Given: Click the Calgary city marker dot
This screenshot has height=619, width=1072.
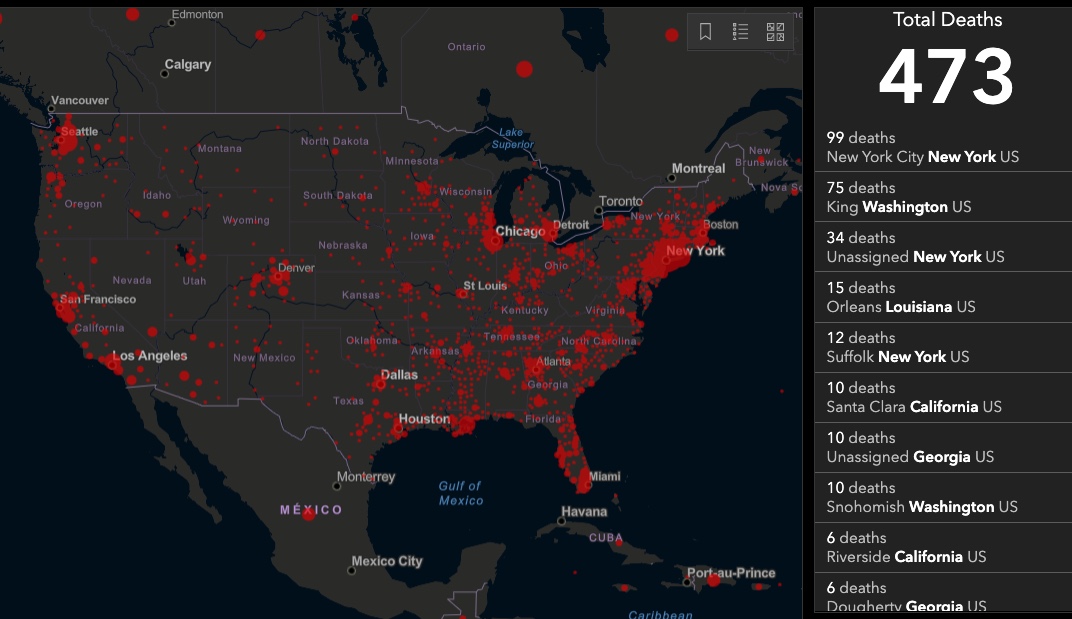Looking at the screenshot, I should point(167,74).
